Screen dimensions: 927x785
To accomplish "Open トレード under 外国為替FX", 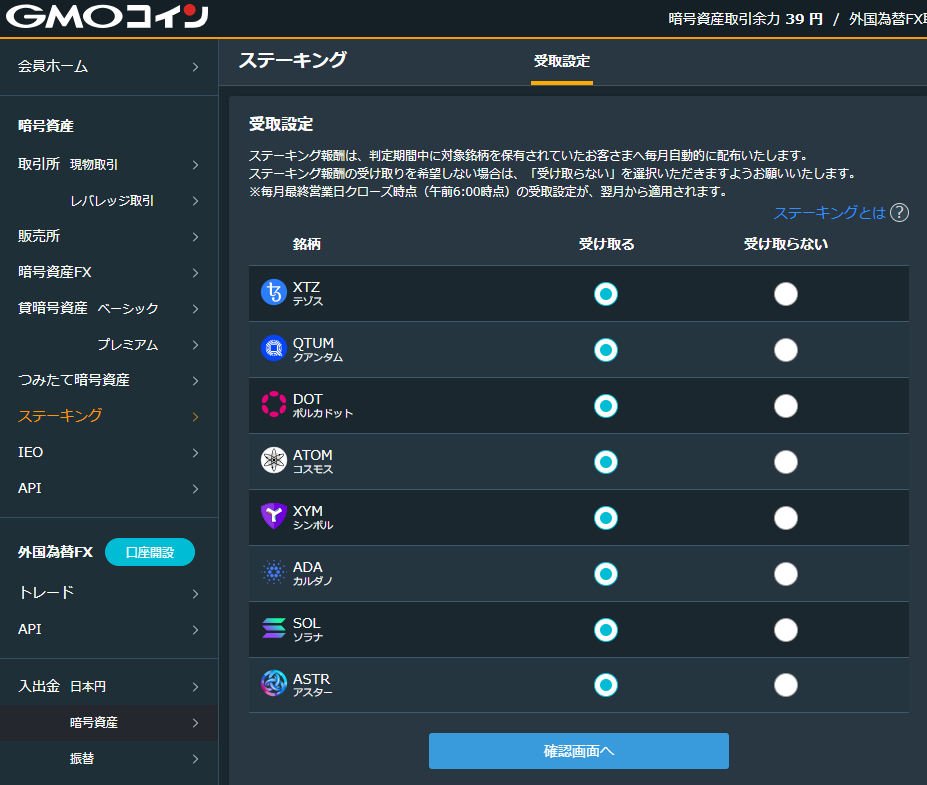I will tap(109, 592).
